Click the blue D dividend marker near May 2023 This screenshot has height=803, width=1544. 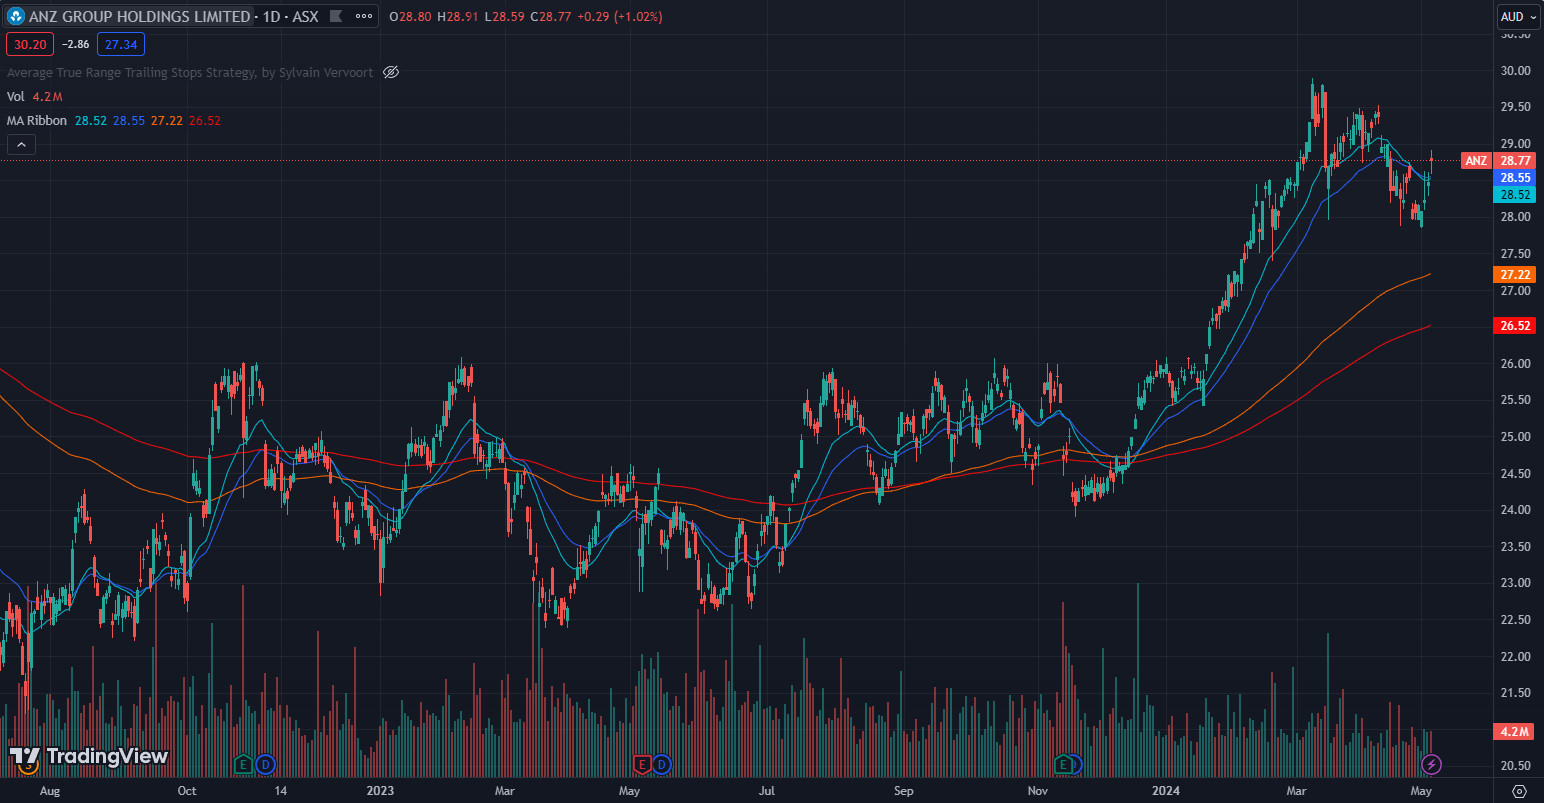[662, 765]
